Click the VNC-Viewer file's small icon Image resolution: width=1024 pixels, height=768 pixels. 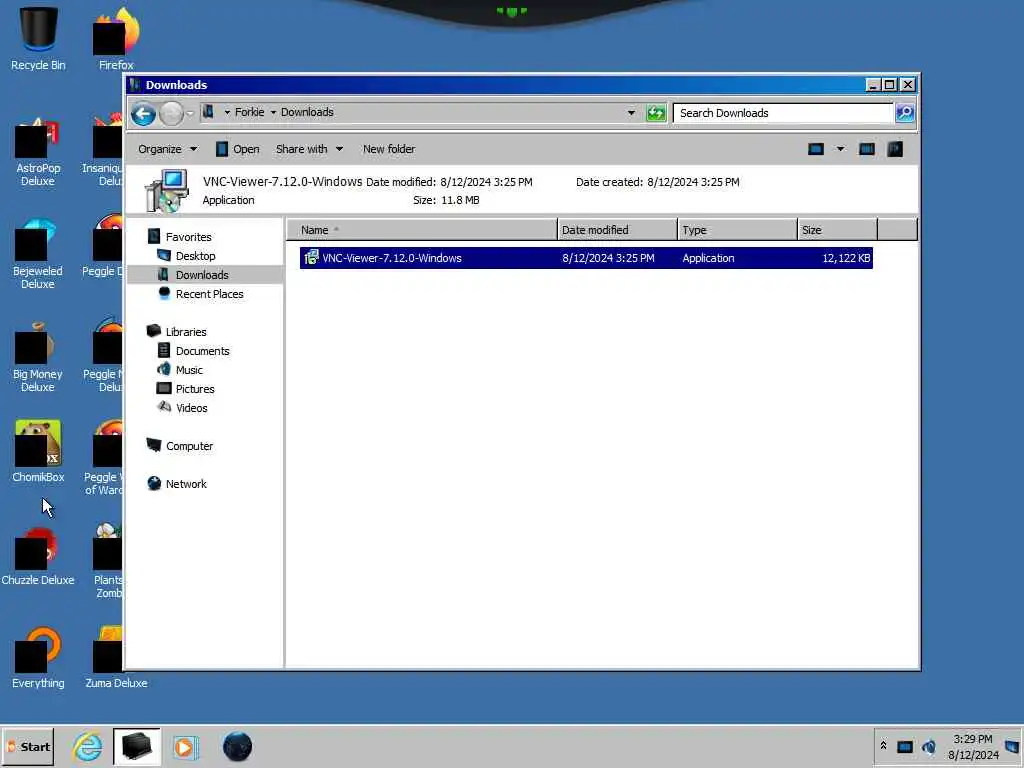point(312,257)
